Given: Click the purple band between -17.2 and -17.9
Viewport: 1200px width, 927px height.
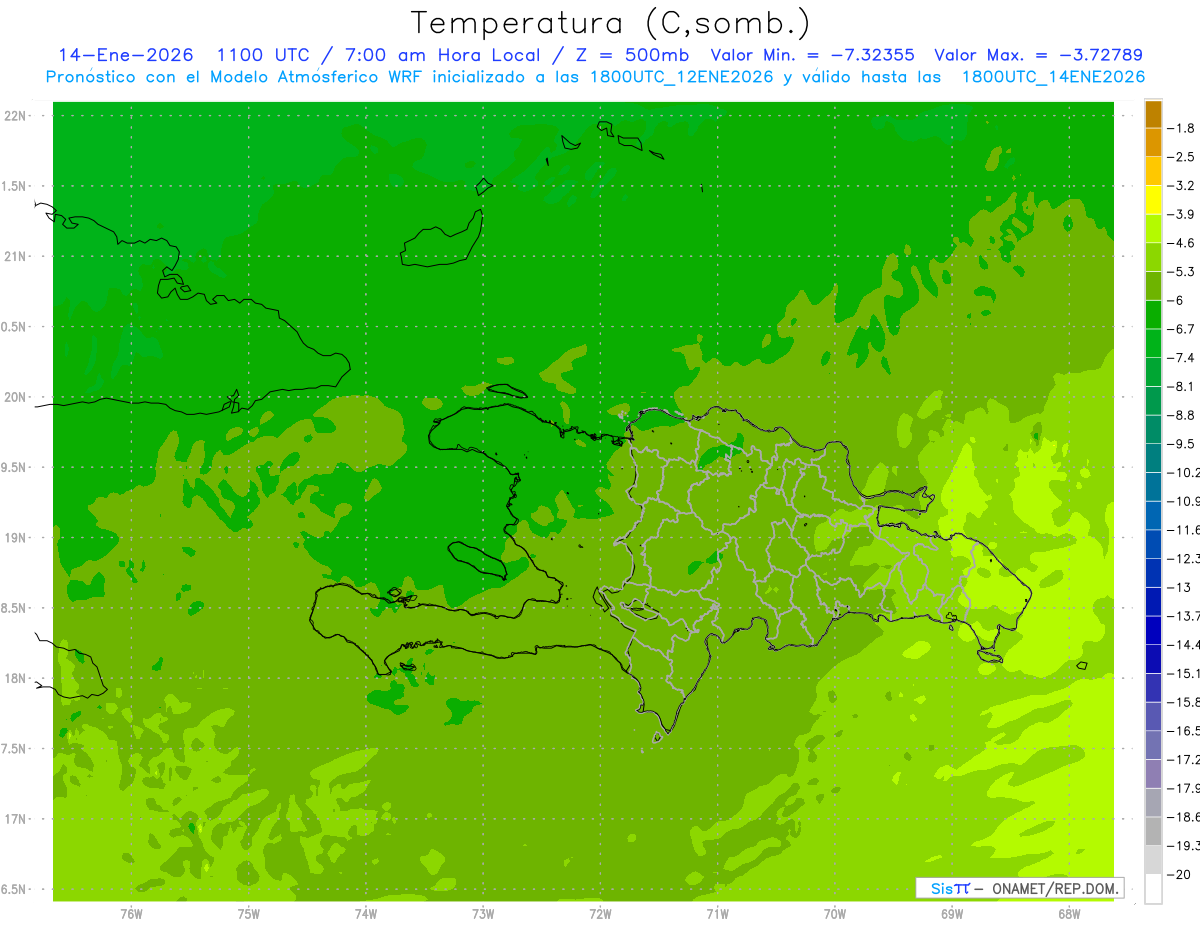Looking at the screenshot, I should point(1153,774).
